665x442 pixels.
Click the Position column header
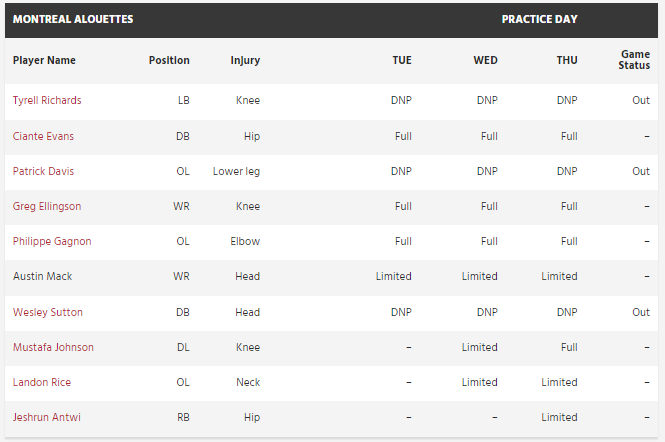pyautogui.click(x=169, y=60)
